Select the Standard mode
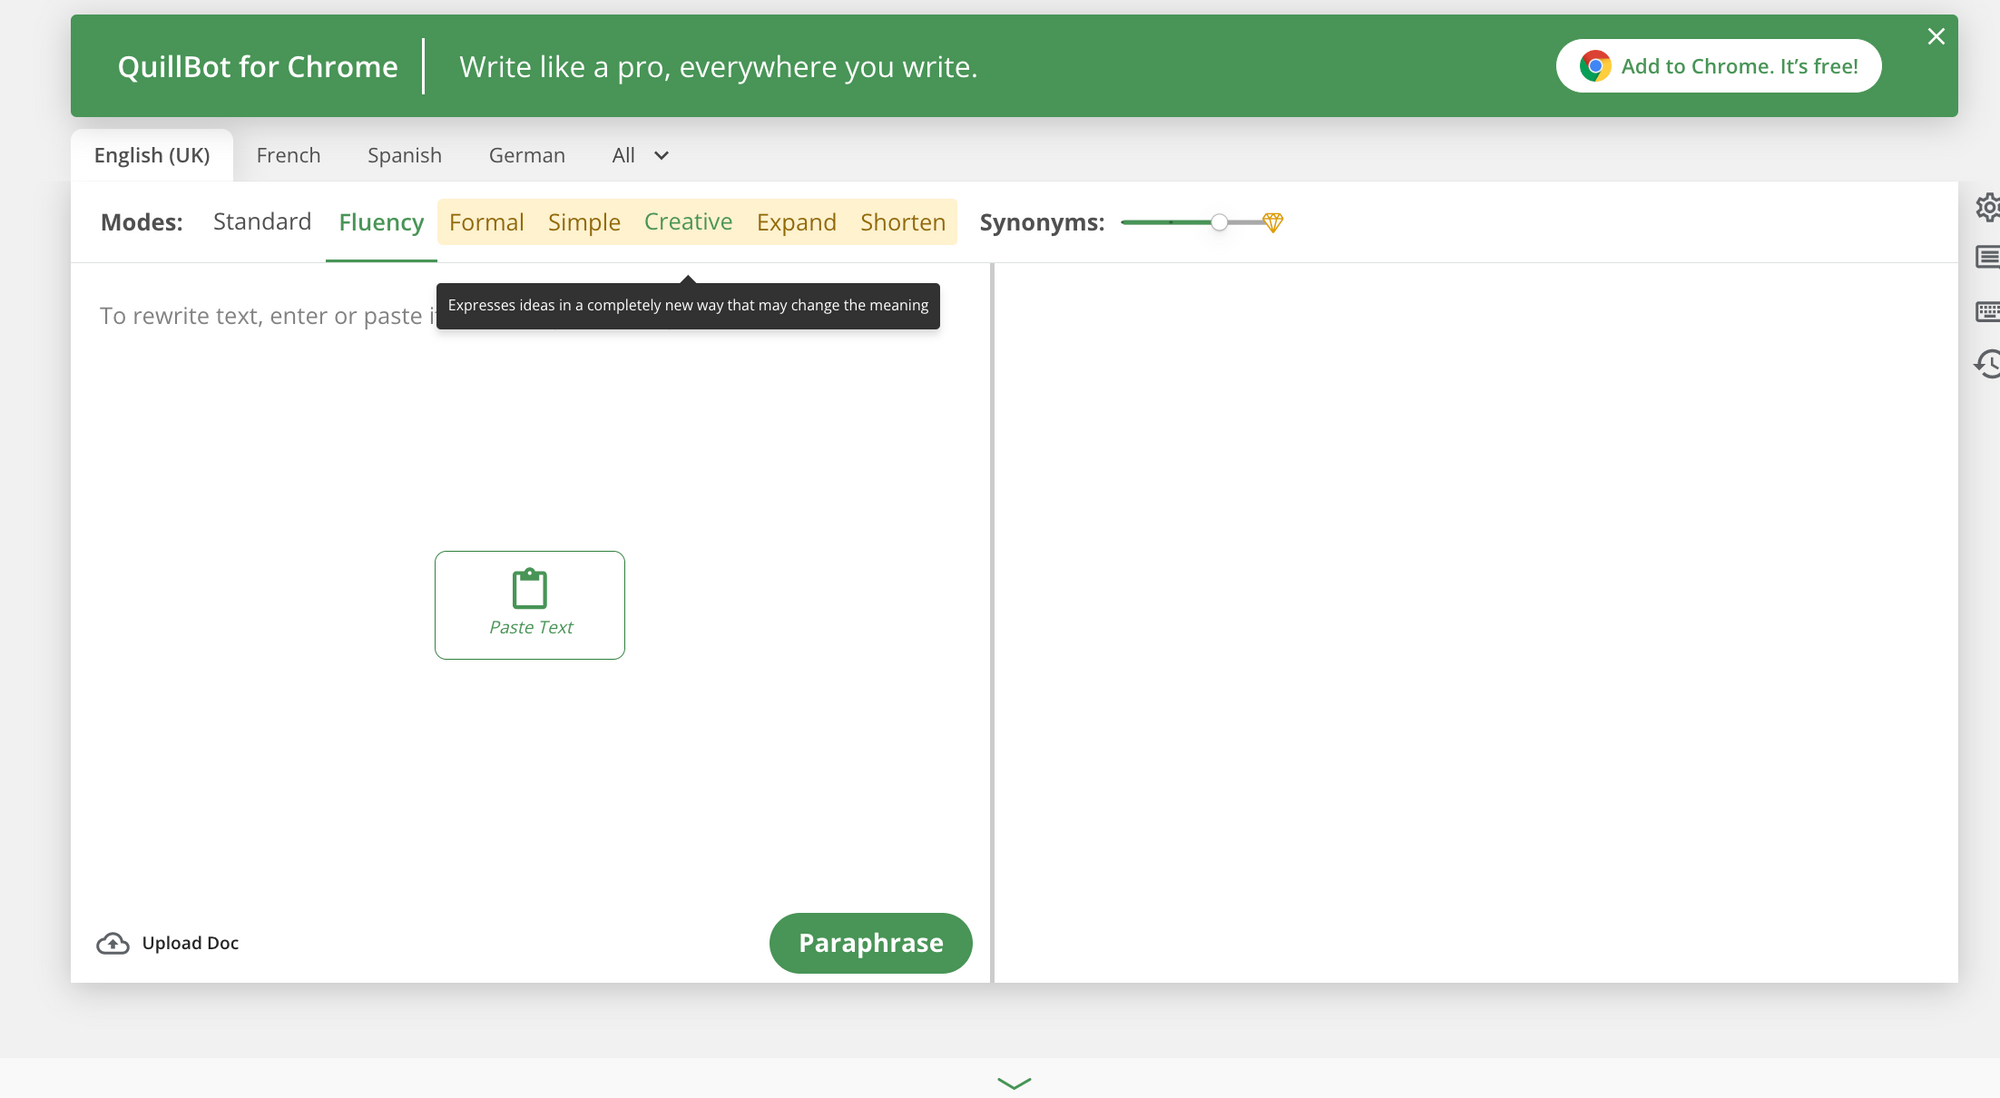The width and height of the screenshot is (2000, 1098). pyautogui.click(x=262, y=221)
